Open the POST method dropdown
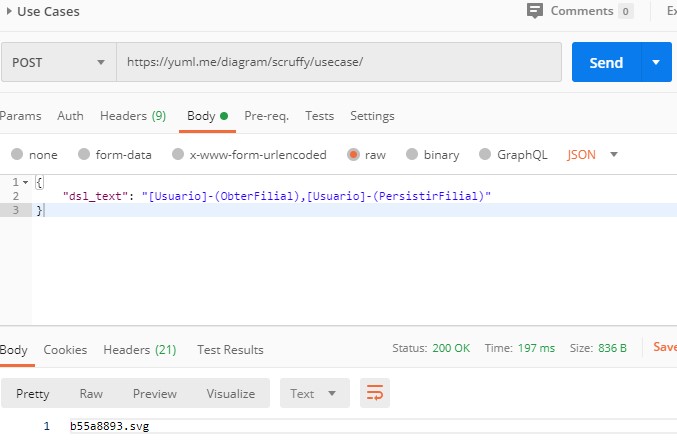The width and height of the screenshot is (677, 447). coord(58,62)
